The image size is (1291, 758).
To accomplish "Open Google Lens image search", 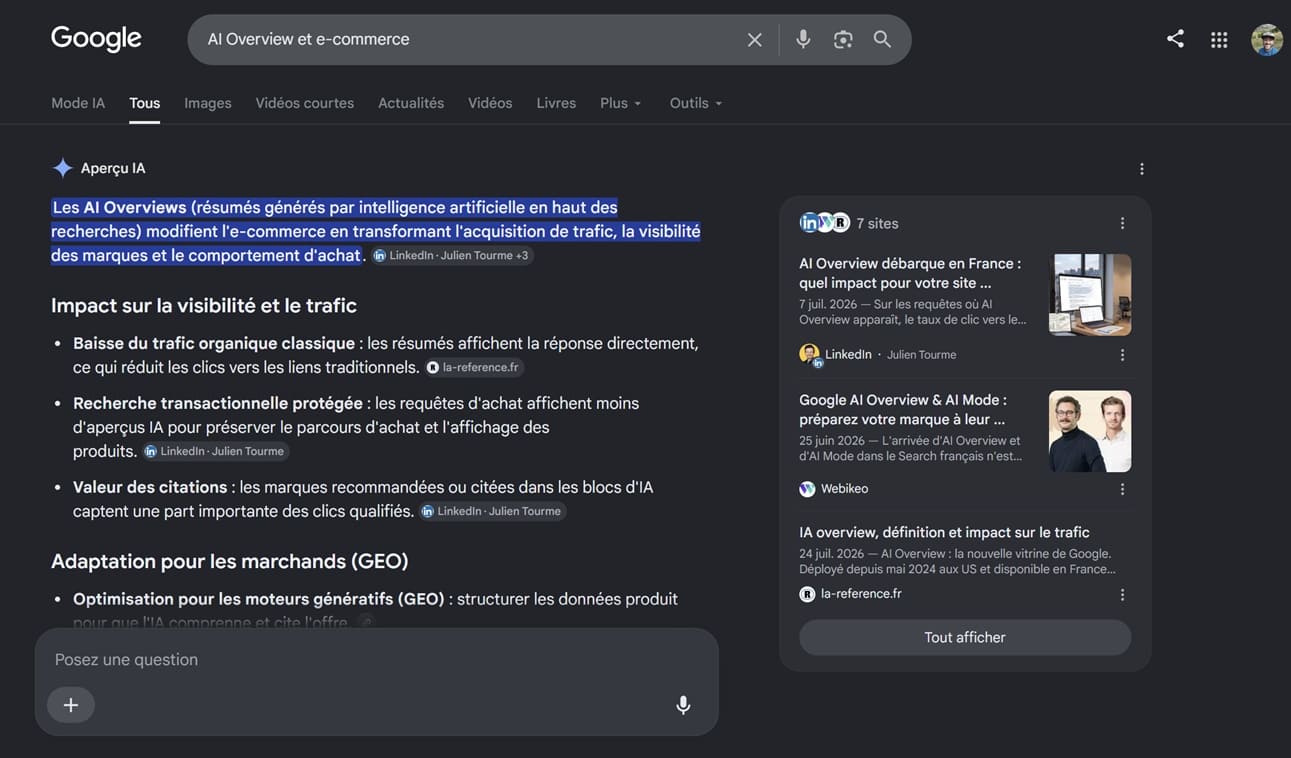I will (843, 39).
